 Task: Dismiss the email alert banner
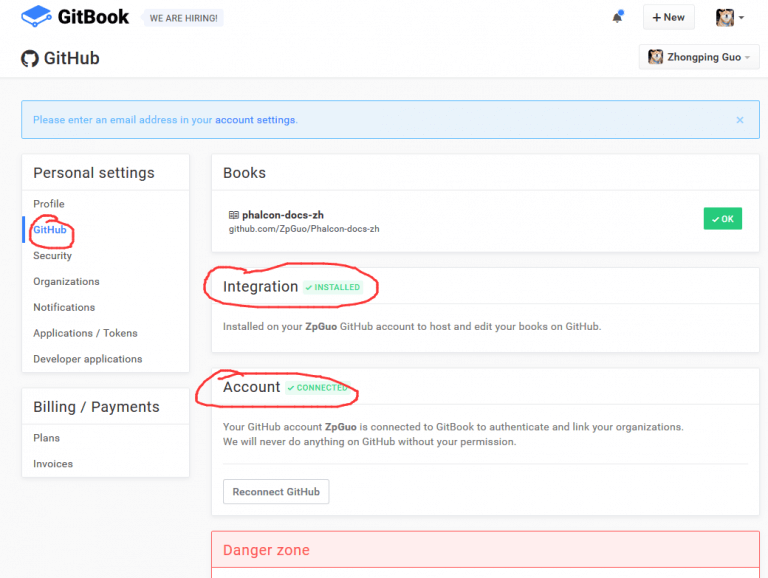point(740,120)
